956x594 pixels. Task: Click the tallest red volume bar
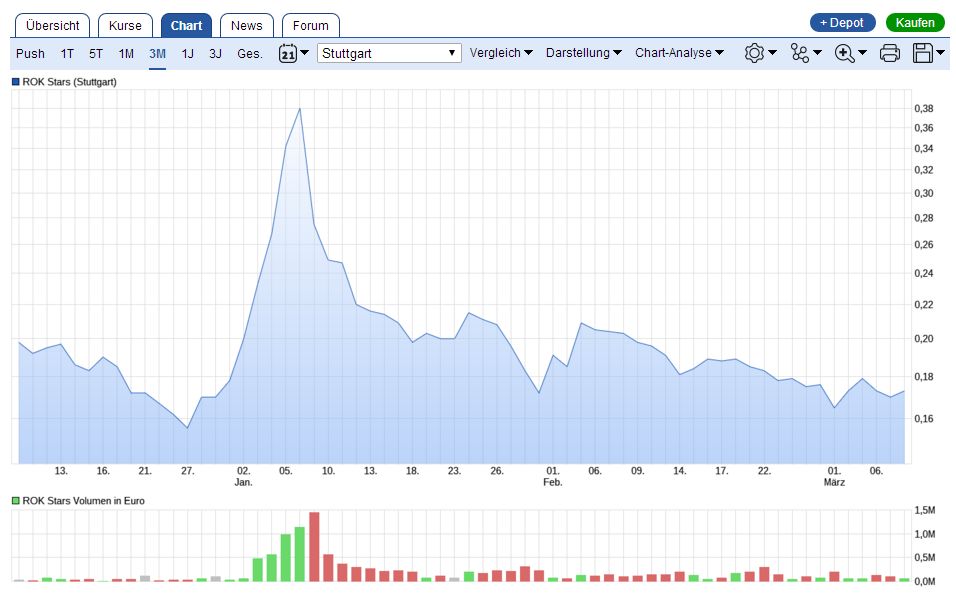click(x=315, y=546)
